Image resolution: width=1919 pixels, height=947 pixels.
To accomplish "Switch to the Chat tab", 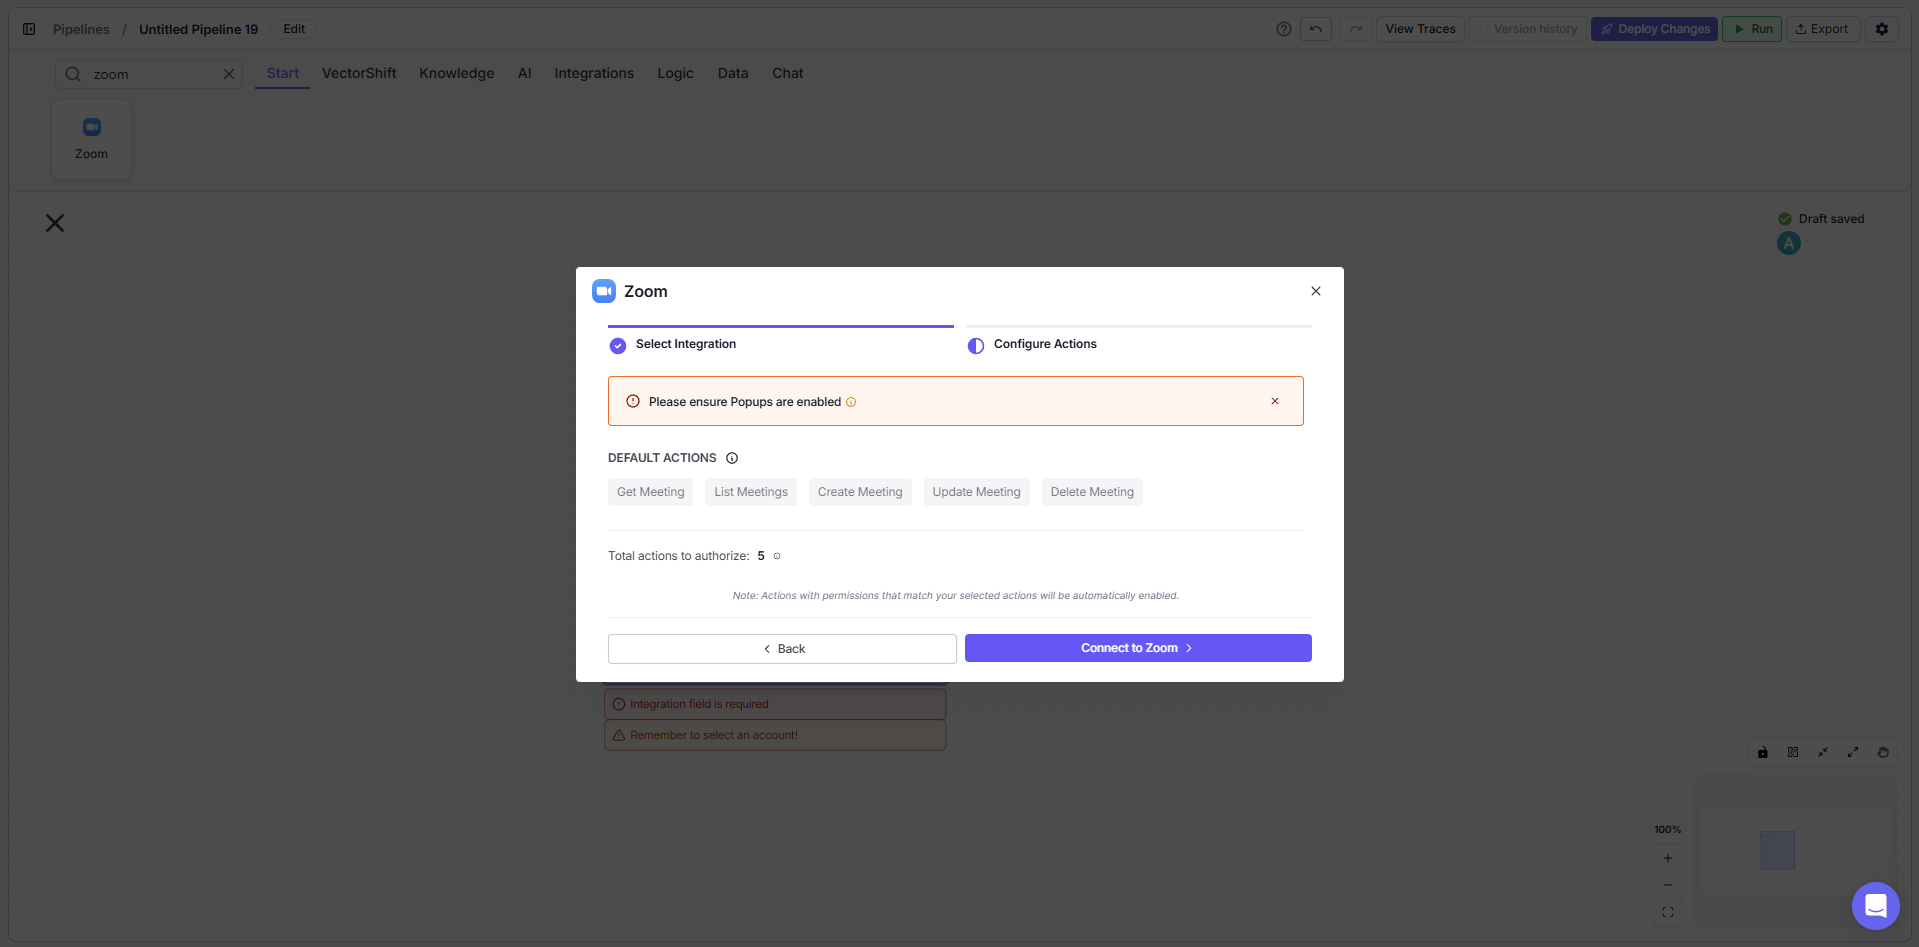I will point(788,73).
